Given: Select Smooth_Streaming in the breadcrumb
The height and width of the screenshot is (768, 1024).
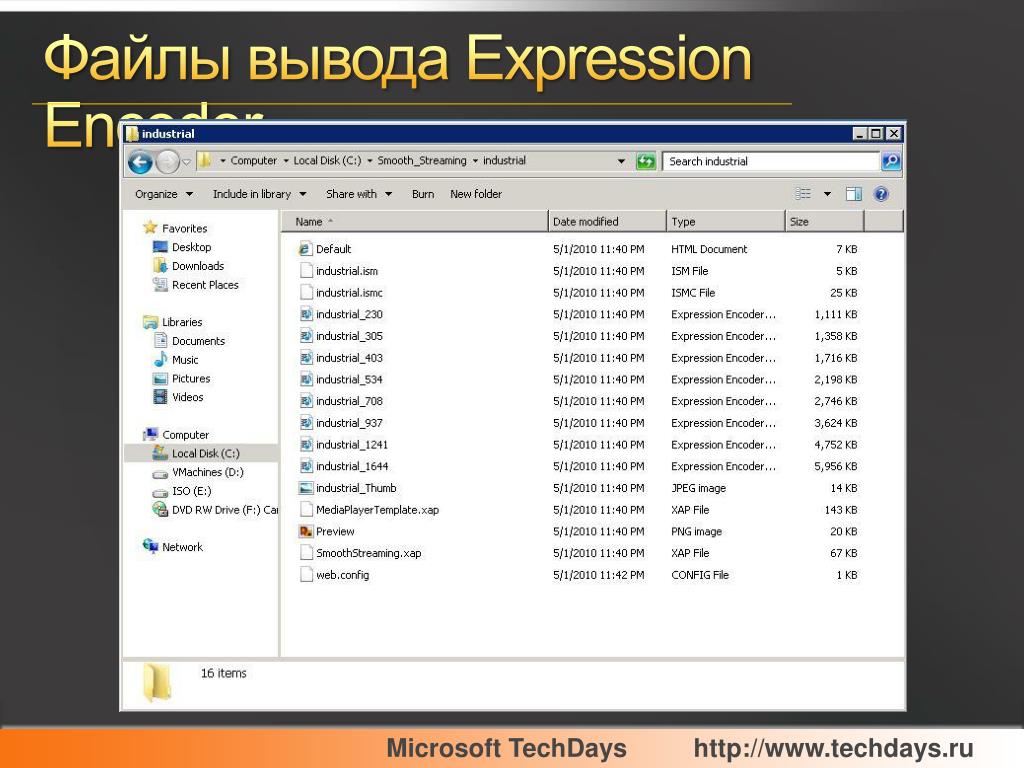Looking at the screenshot, I should 422,161.
